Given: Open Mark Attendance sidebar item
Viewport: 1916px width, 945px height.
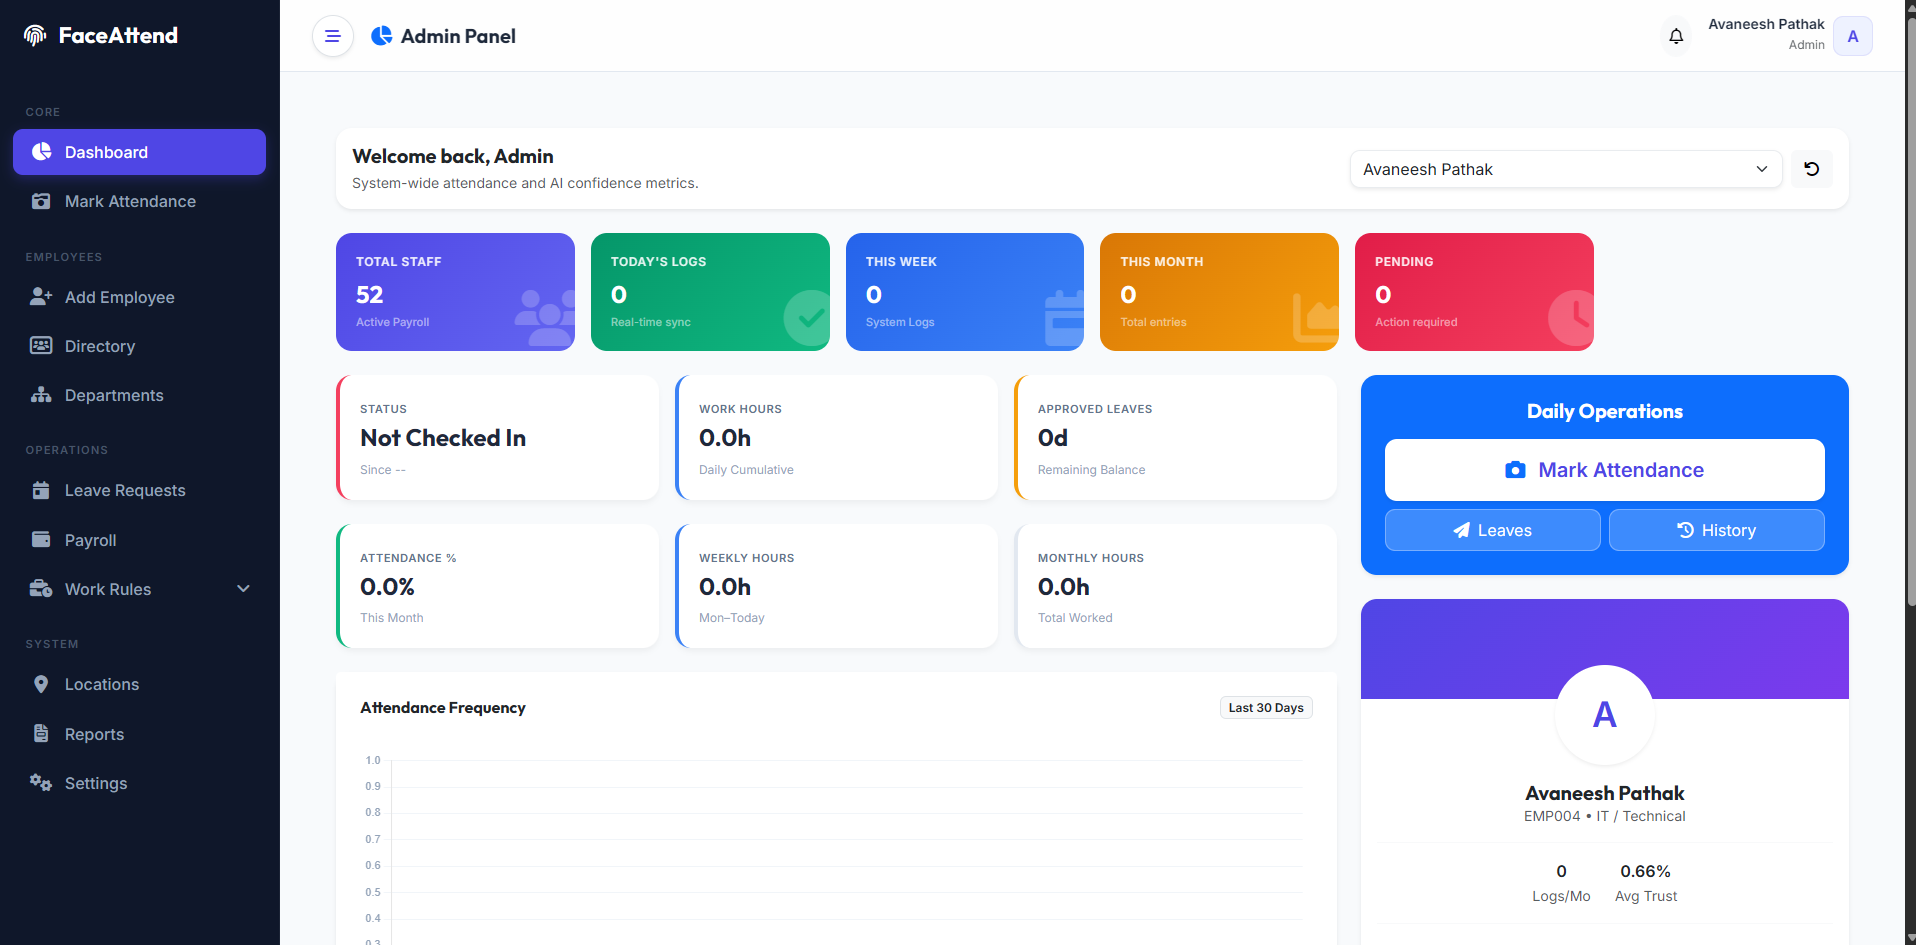Looking at the screenshot, I should tap(139, 201).
